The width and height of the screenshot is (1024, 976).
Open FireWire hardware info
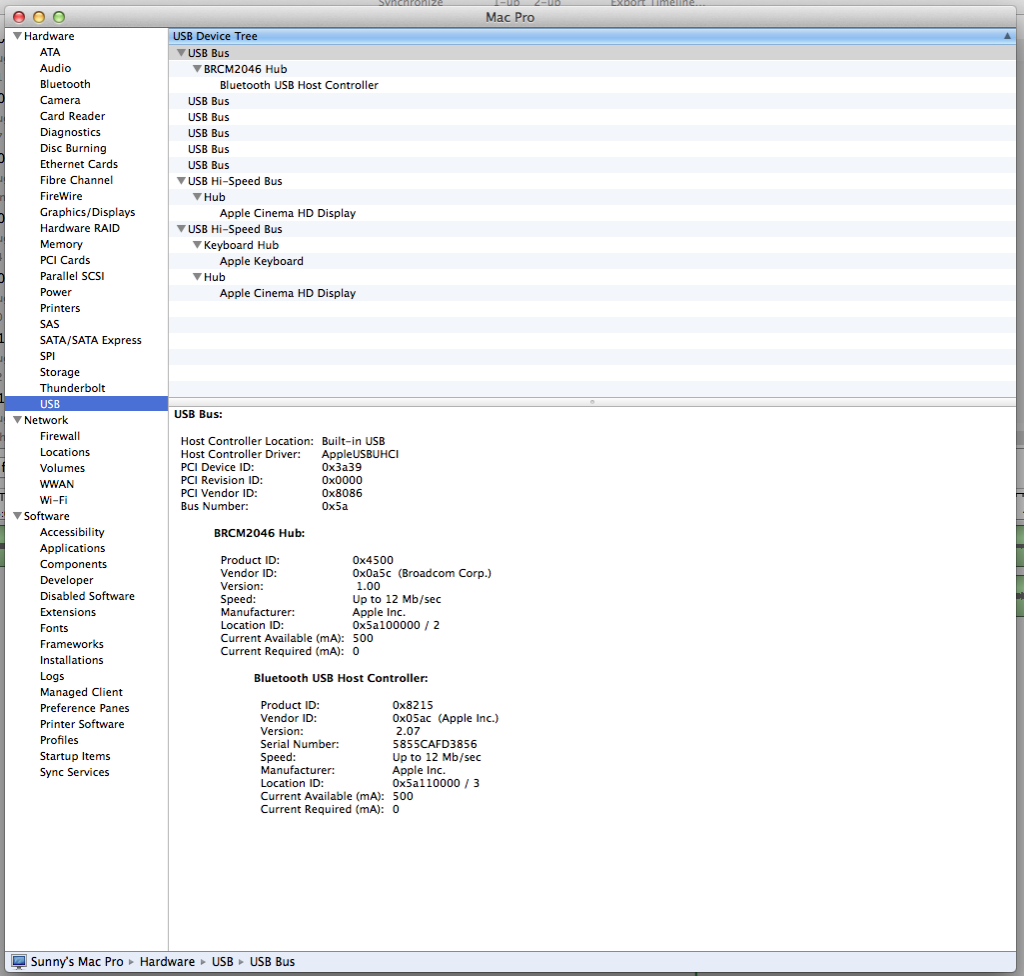[61, 196]
